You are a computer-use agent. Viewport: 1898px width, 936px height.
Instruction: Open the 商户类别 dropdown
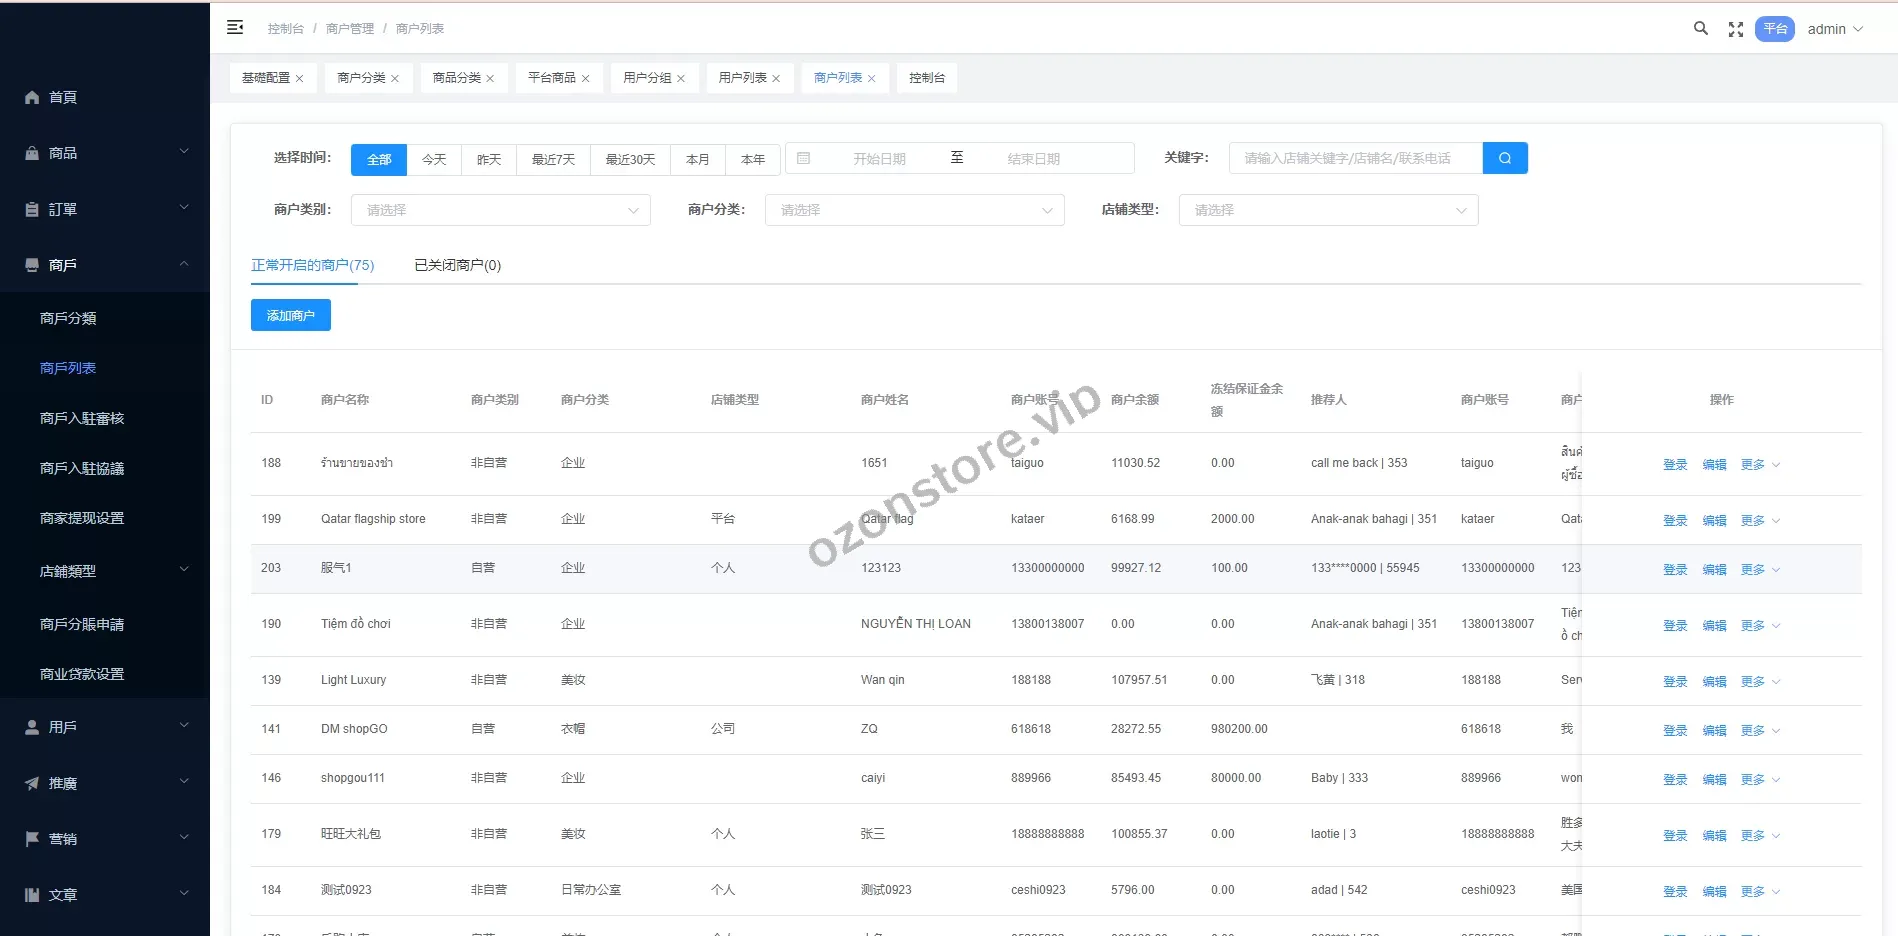[500, 210]
